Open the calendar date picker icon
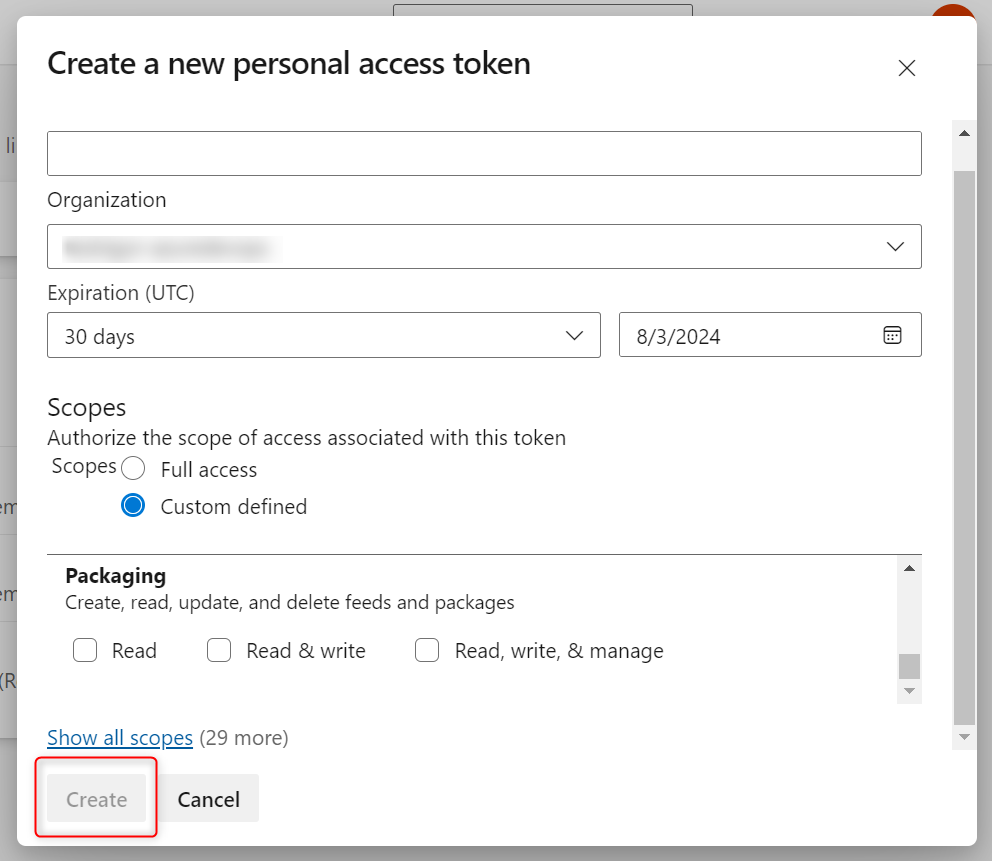Viewport: 992px width, 861px height. point(892,335)
